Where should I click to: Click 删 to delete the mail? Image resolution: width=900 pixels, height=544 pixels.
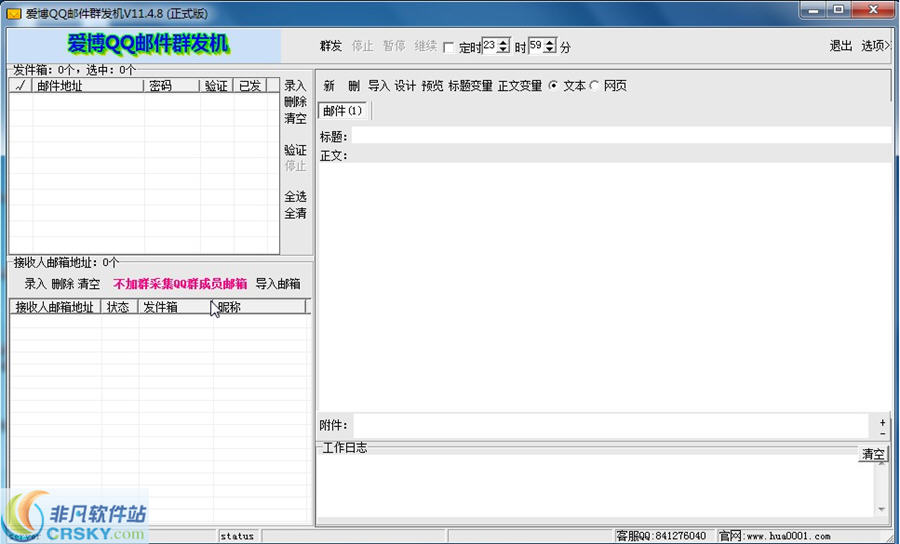[354, 86]
